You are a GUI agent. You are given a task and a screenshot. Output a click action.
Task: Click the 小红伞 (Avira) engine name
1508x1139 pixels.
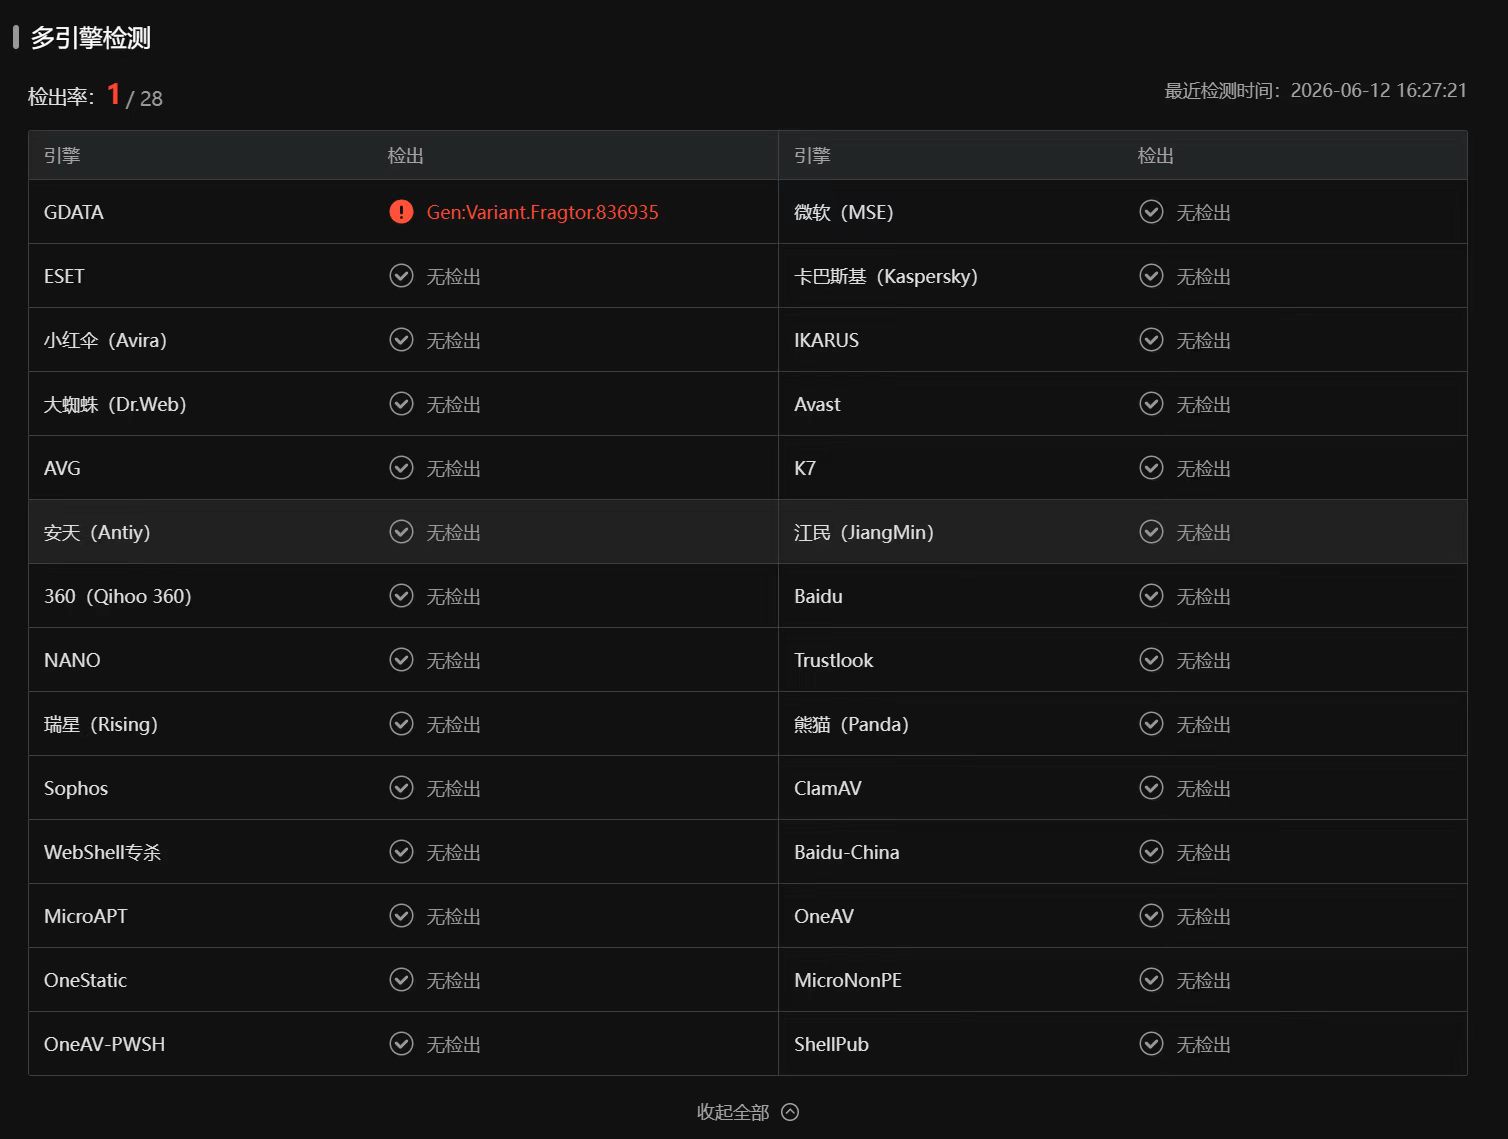105,340
